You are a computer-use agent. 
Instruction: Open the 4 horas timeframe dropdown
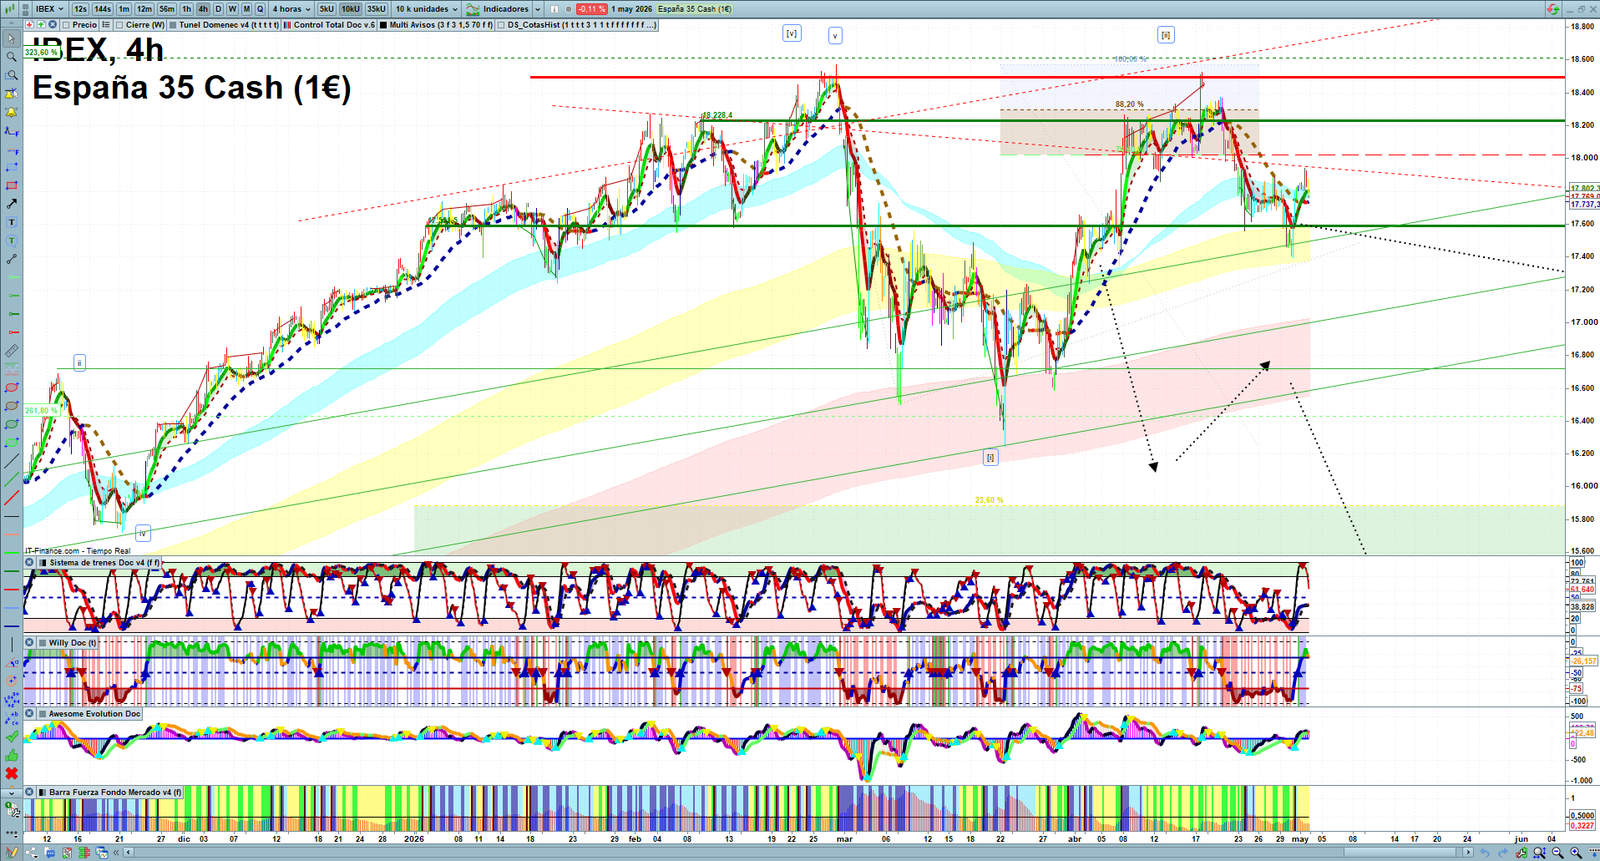click(x=291, y=9)
